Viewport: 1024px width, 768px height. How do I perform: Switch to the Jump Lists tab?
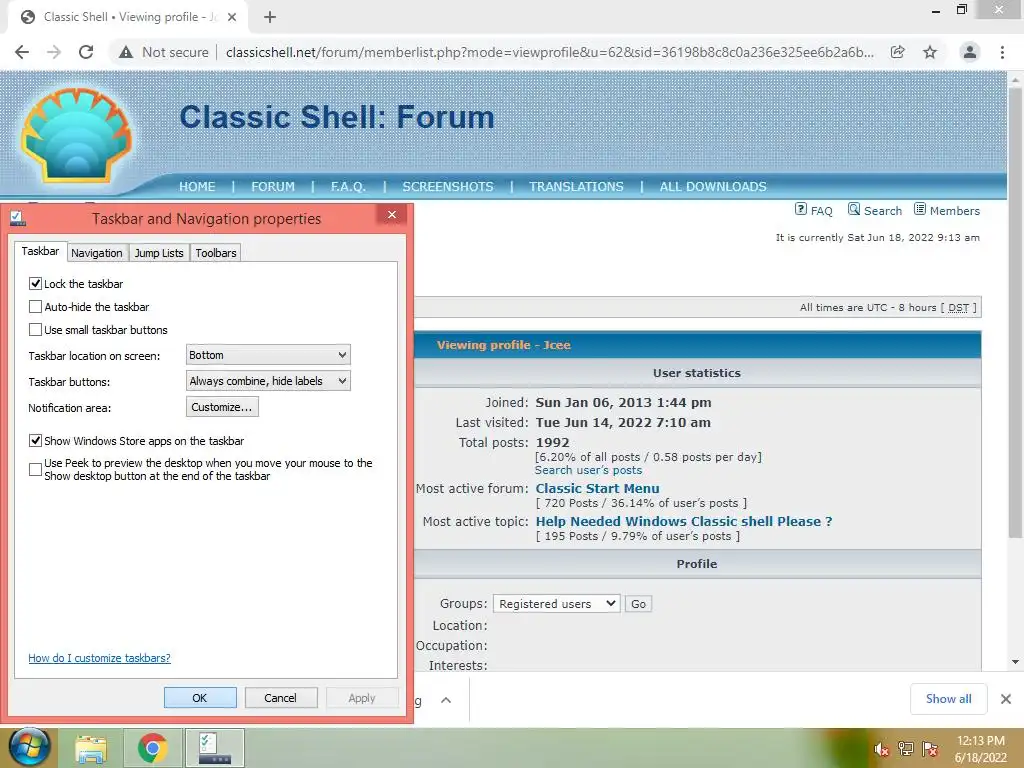[x=159, y=253]
